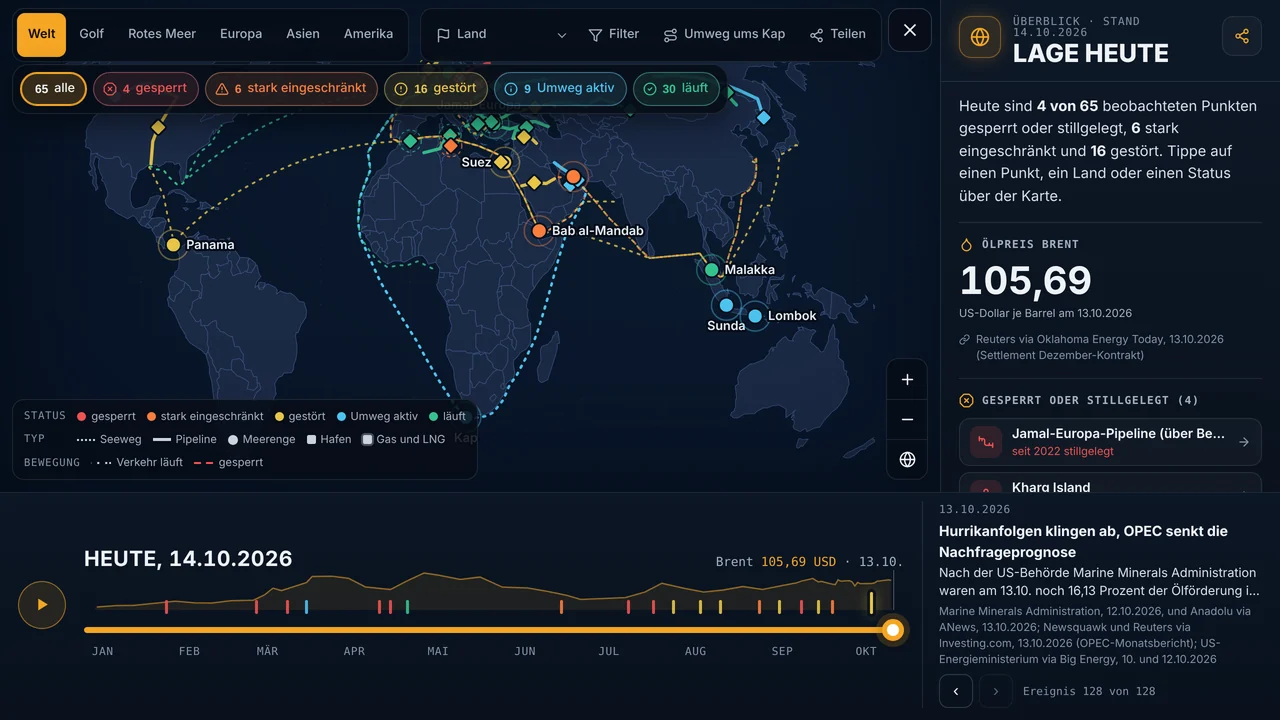Go to previous event with left arrow
This screenshot has height=720, width=1280.
(x=956, y=691)
